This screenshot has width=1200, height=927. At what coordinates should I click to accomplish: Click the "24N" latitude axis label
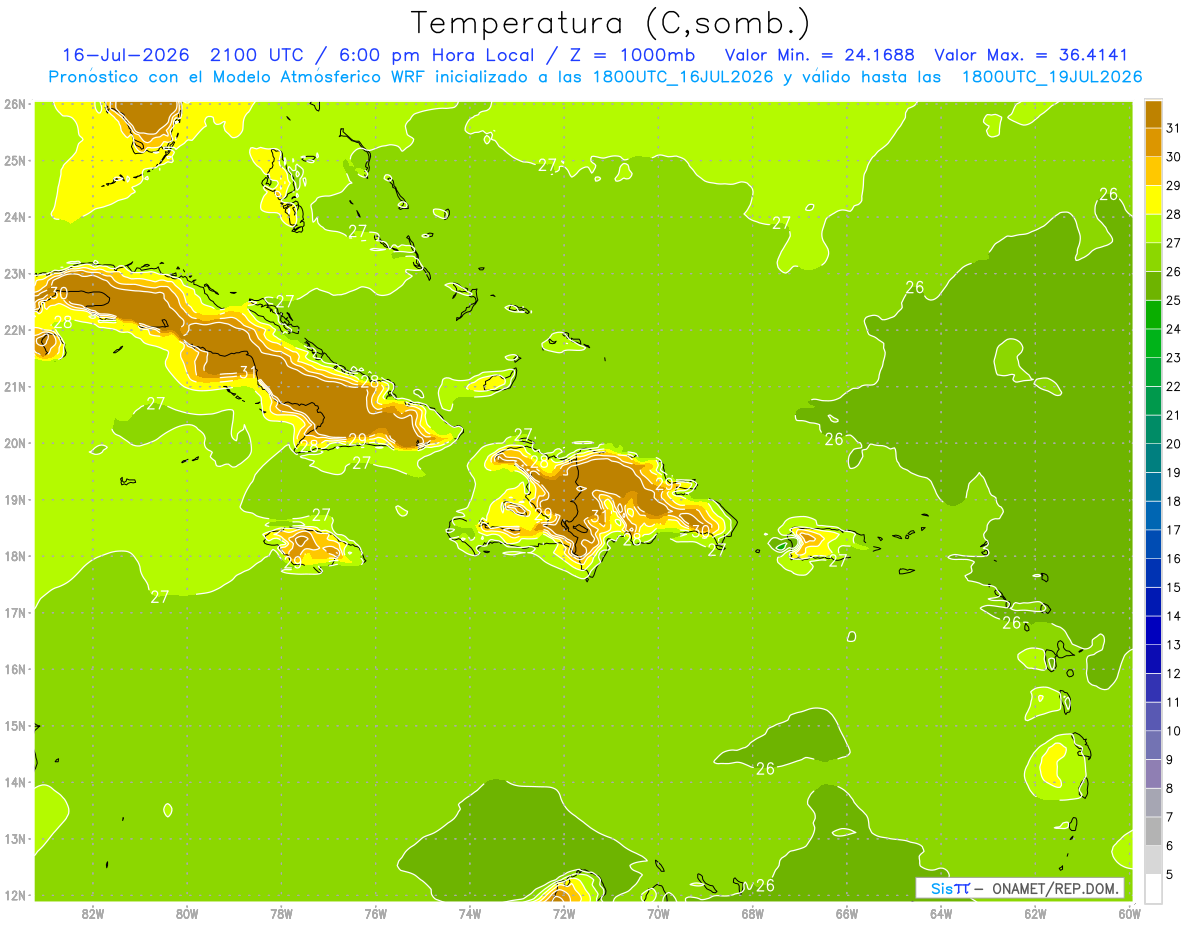coord(15,217)
